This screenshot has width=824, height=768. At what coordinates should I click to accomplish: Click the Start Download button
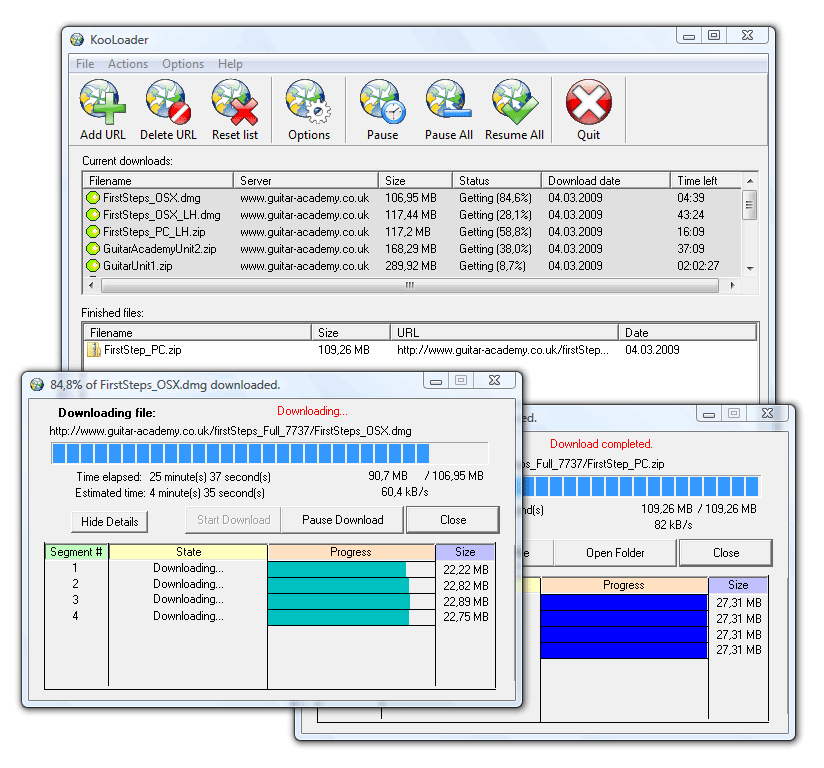coord(233,520)
